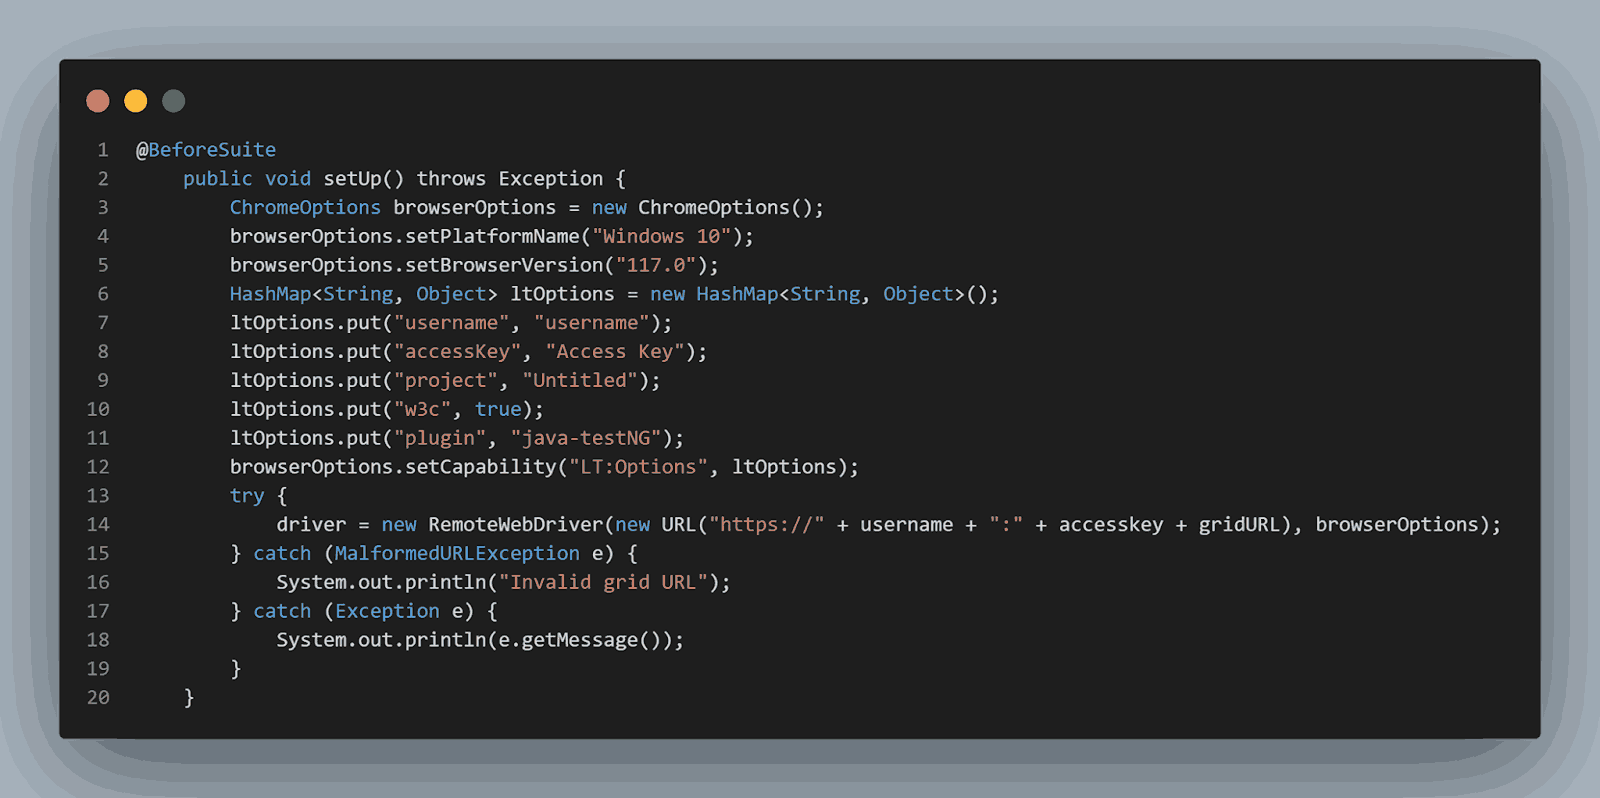
Task: Click RemoteWebDriver on line 14
Action: click(x=516, y=525)
